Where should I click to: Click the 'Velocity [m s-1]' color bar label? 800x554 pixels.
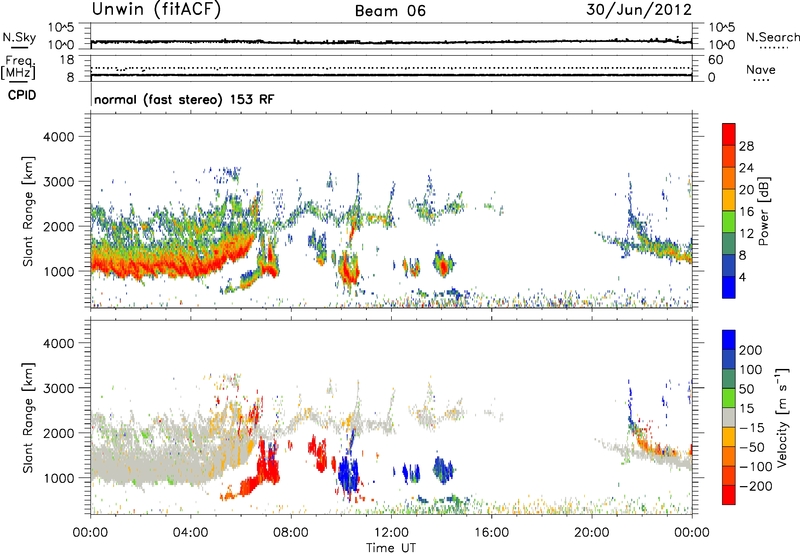[x=782, y=417]
